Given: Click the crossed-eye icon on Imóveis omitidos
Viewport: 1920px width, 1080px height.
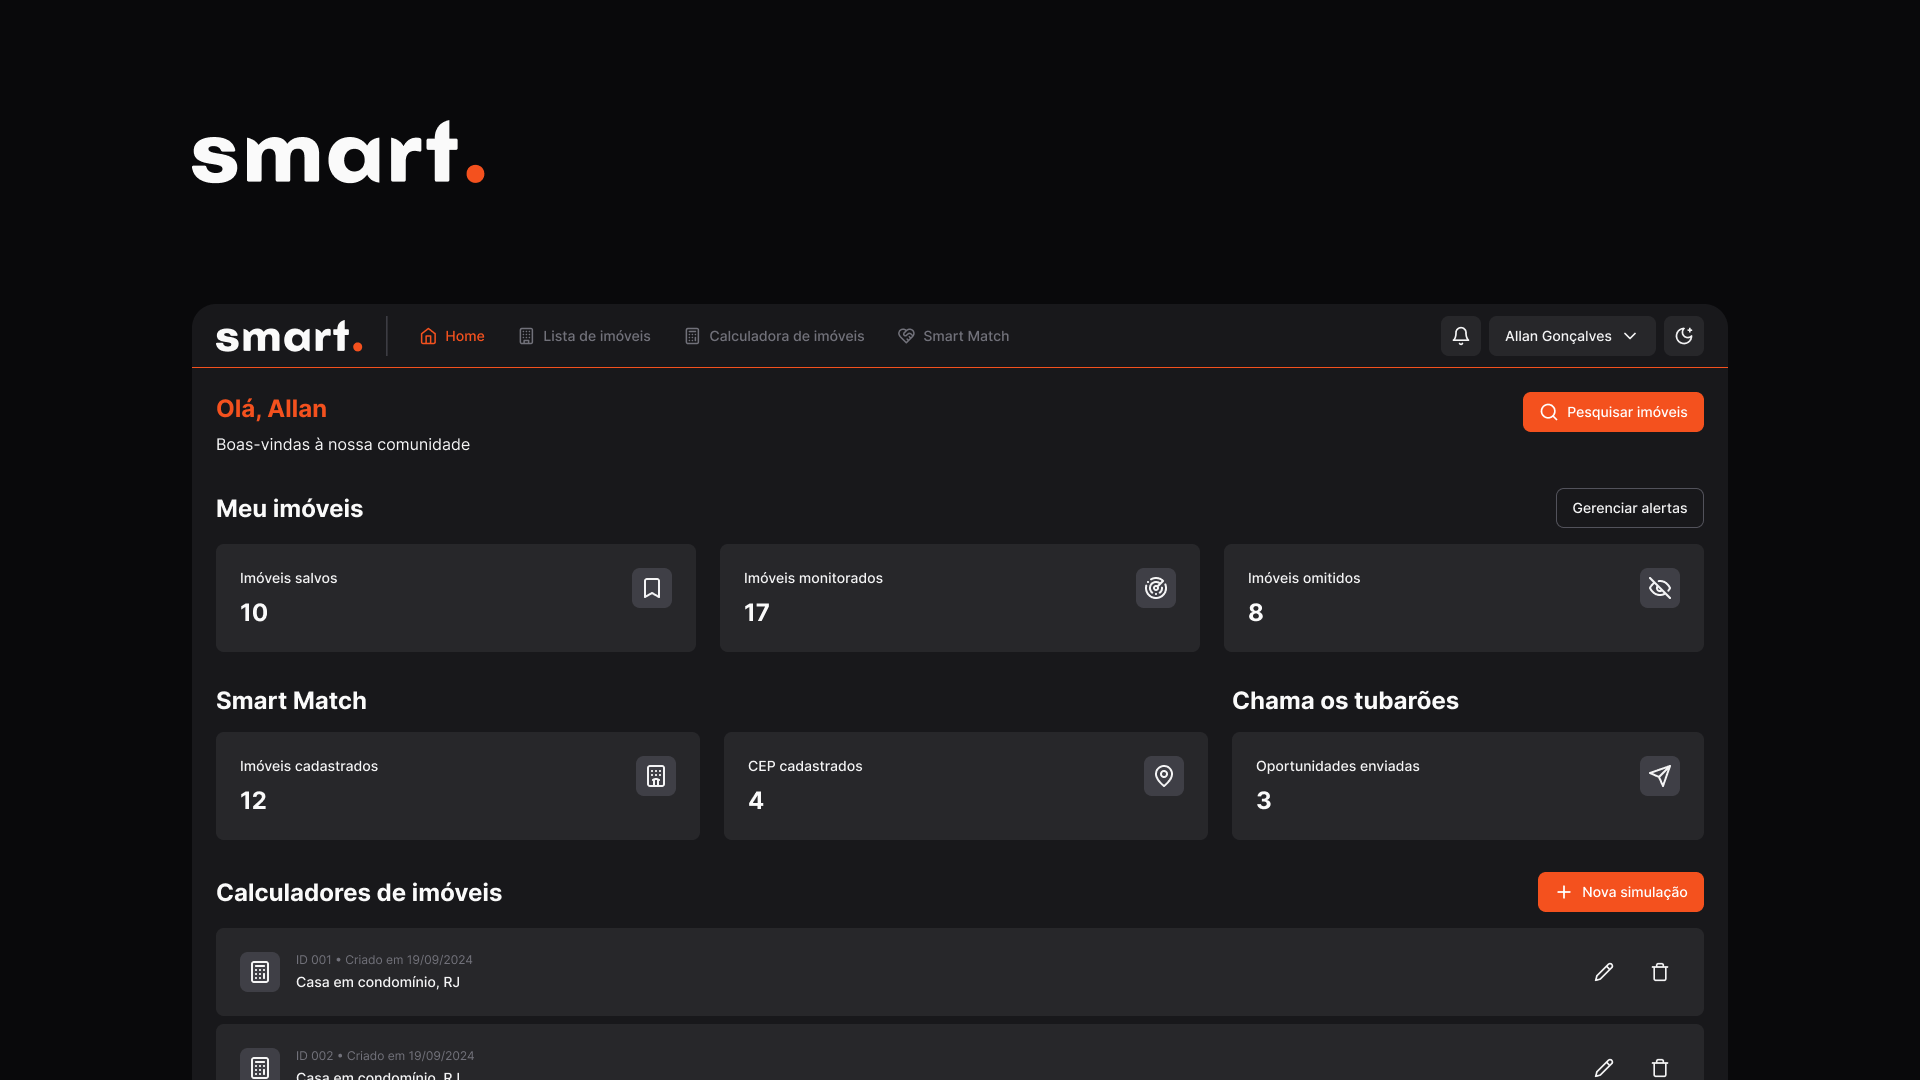Looking at the screenshot, I should (x=1660, y=588).
